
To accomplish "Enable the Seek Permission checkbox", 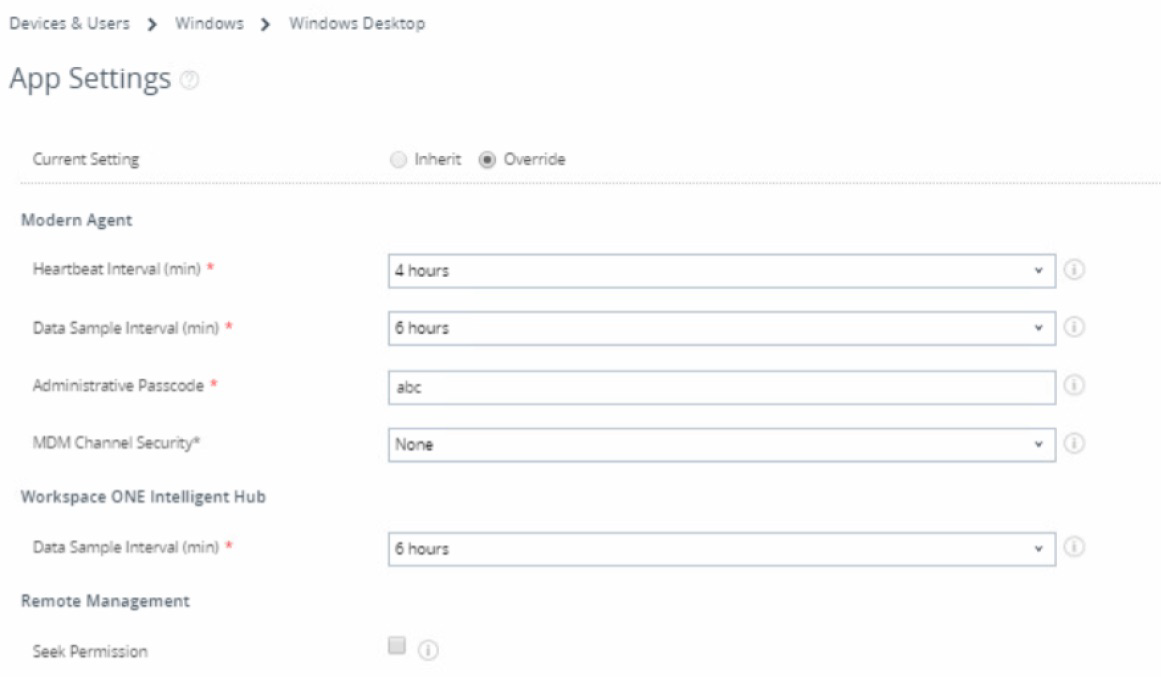I will pyautogui.click(x=396, y=648).
